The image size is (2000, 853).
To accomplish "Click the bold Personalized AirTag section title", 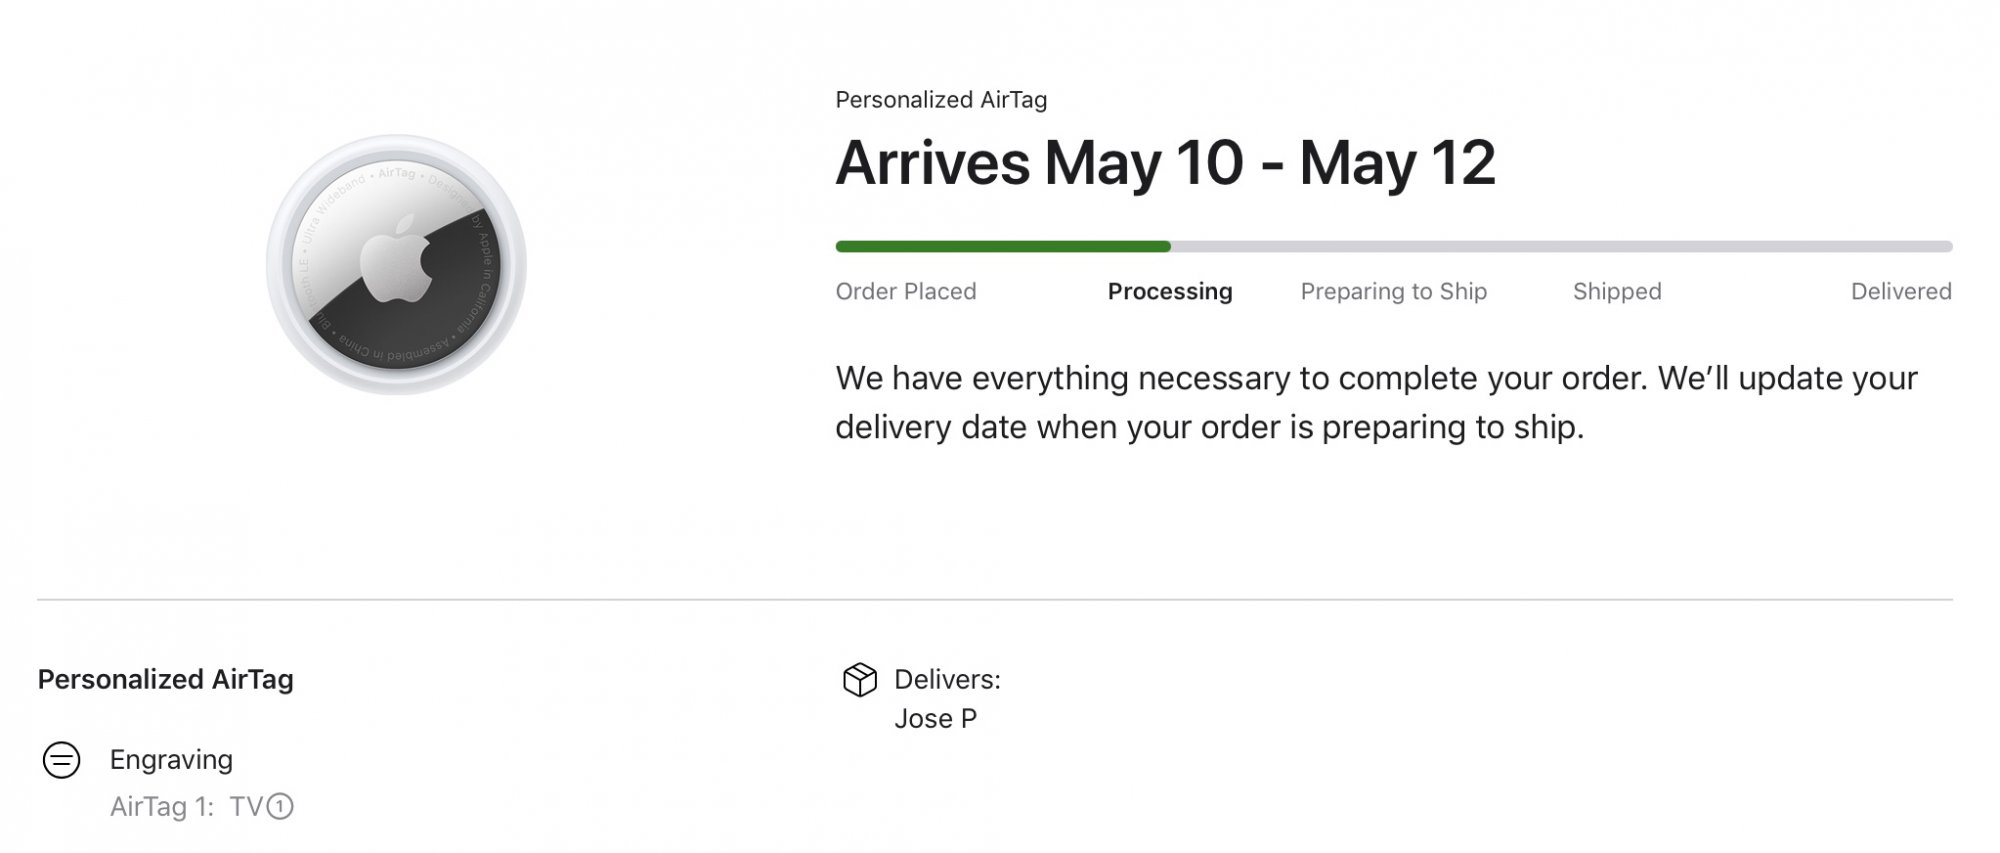I will point(165,680).
